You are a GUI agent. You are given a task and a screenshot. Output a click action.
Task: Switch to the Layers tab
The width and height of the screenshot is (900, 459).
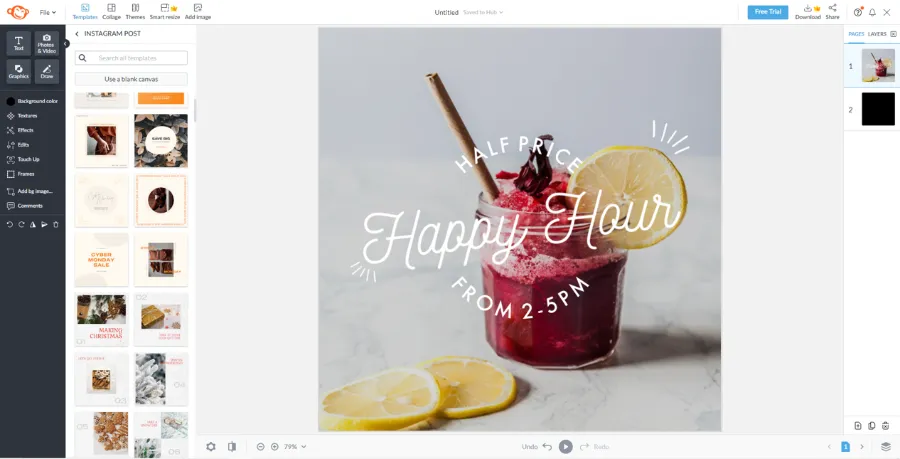(x=877, y=34)
